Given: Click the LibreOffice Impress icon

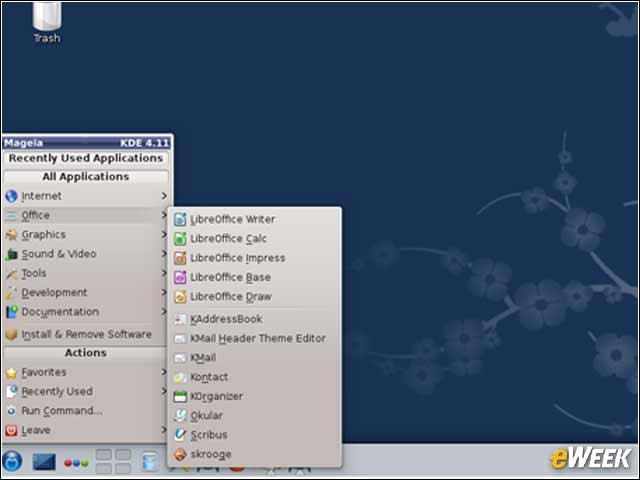Looking at the screenshot, I should pos(180,258).
